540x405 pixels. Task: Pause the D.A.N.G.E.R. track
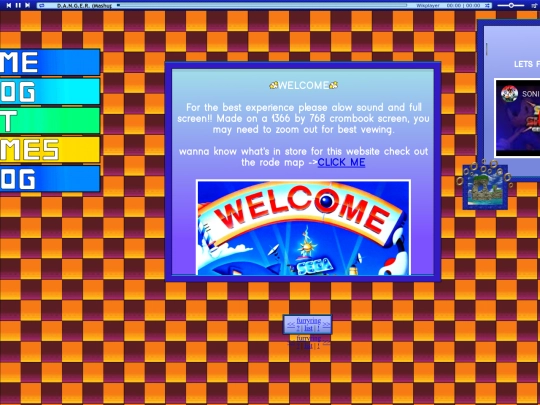[18, 5]
